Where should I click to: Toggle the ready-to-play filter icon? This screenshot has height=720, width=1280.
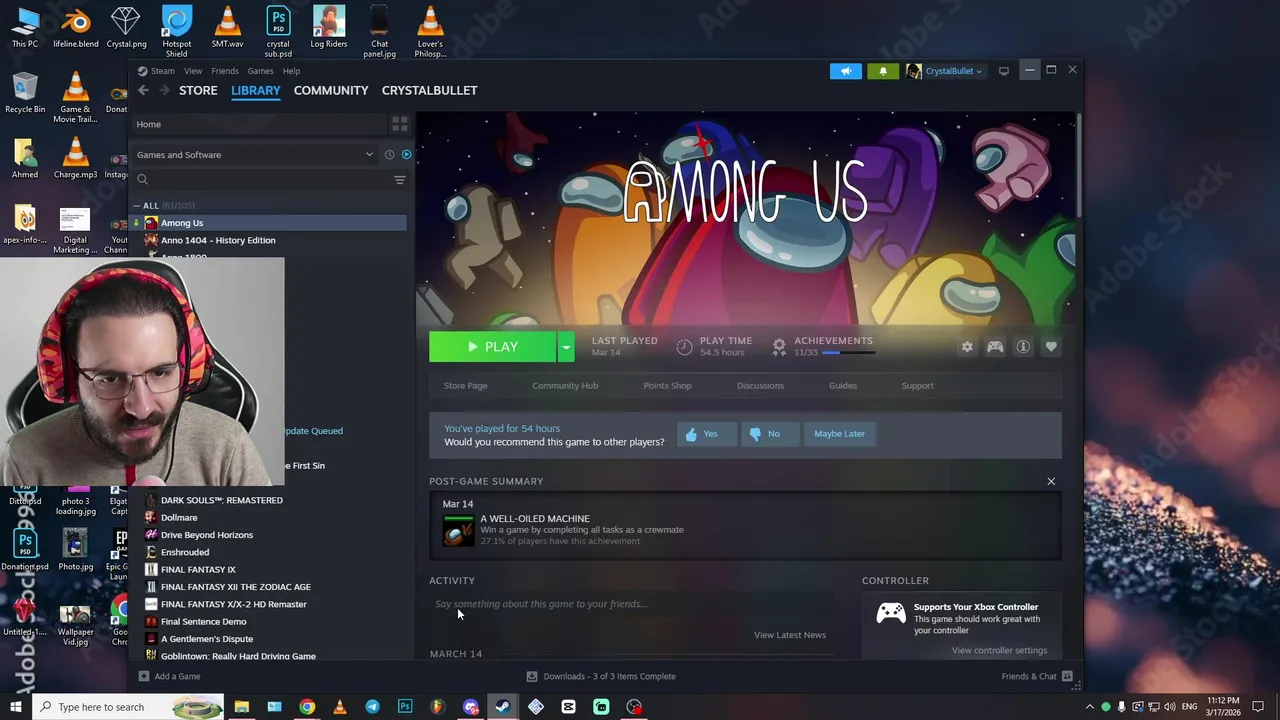tap(406, 155)
